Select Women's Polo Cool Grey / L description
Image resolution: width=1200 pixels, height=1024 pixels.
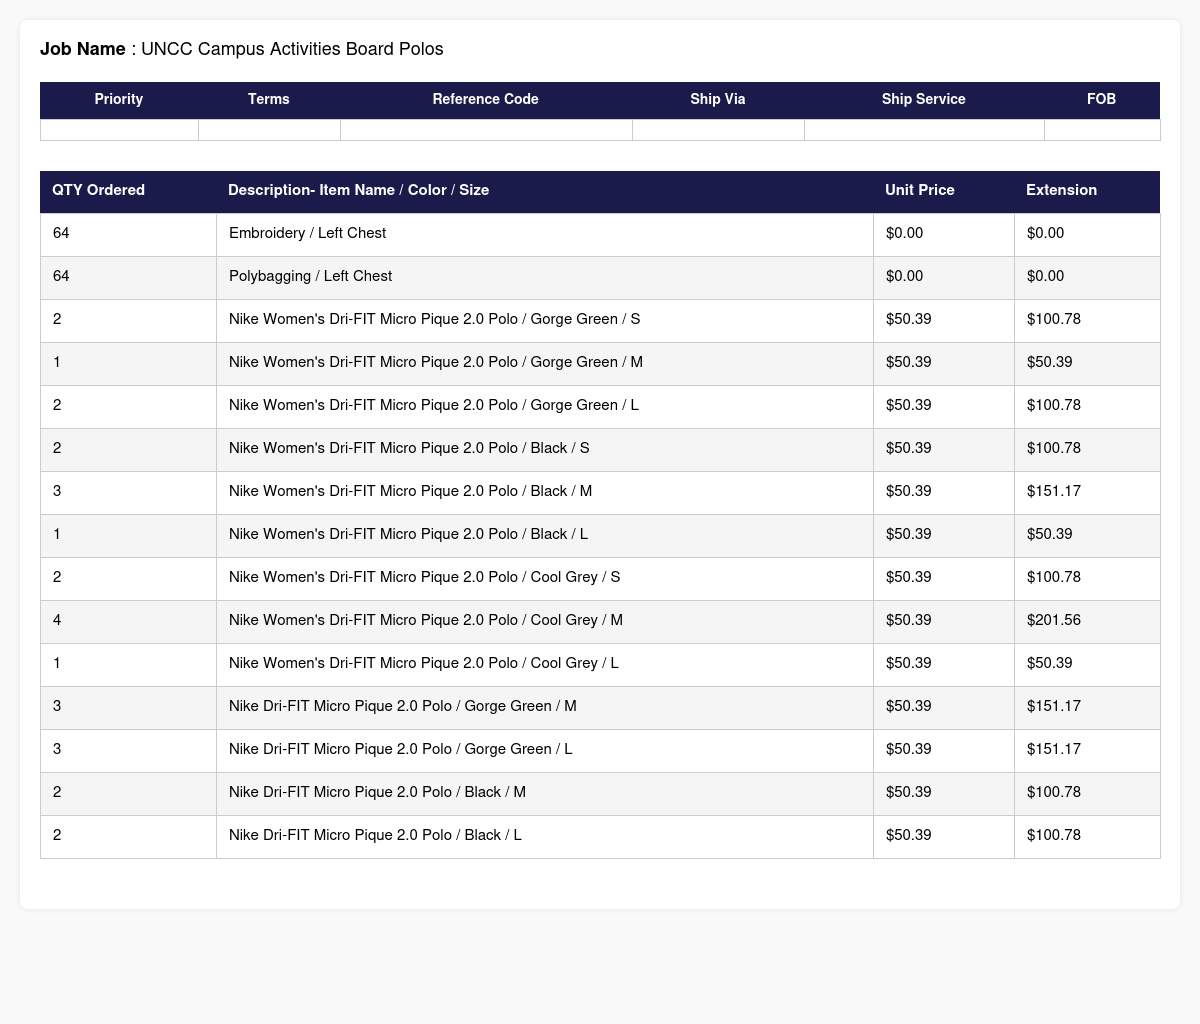pyautogui.click(x=424, y=663)
